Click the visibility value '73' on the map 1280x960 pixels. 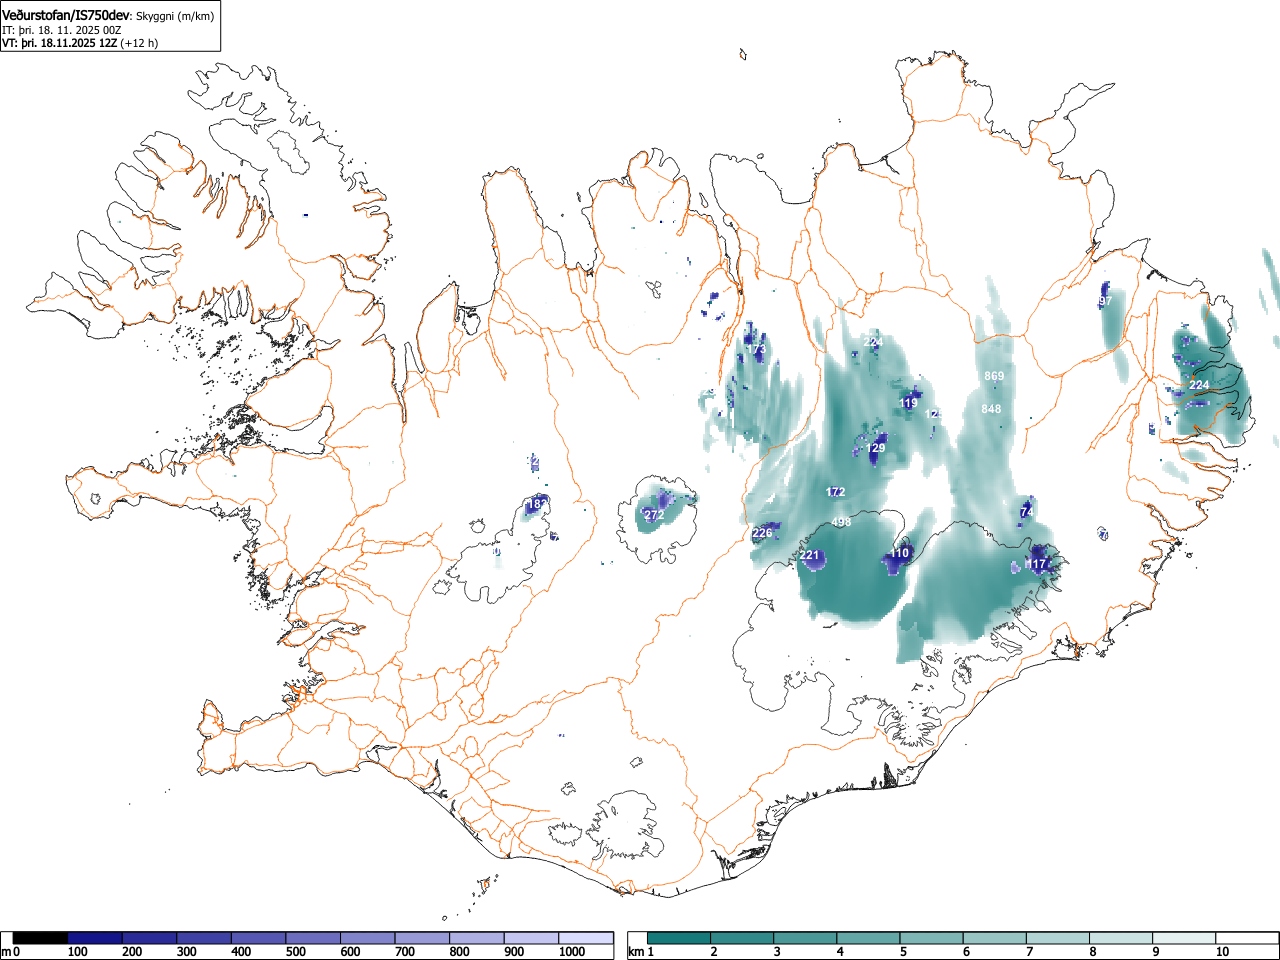[x=759, y=349]
